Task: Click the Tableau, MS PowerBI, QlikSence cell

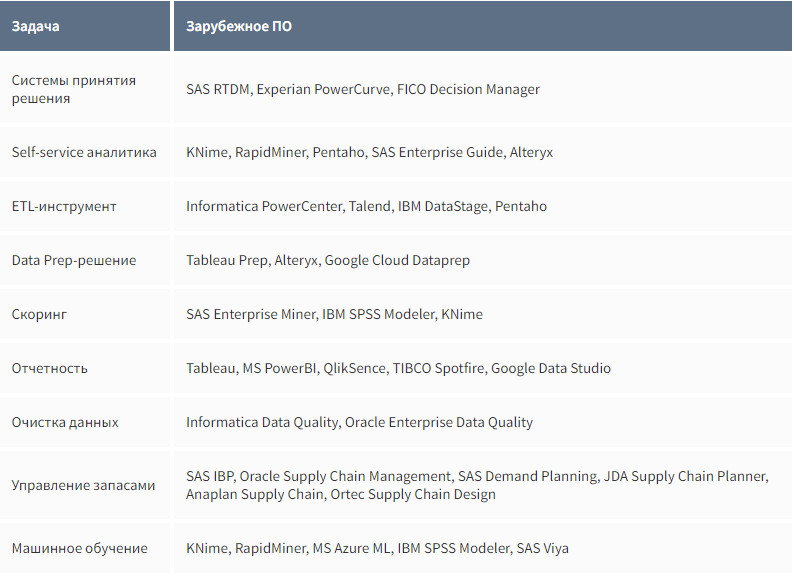Action: pos(398,368)
